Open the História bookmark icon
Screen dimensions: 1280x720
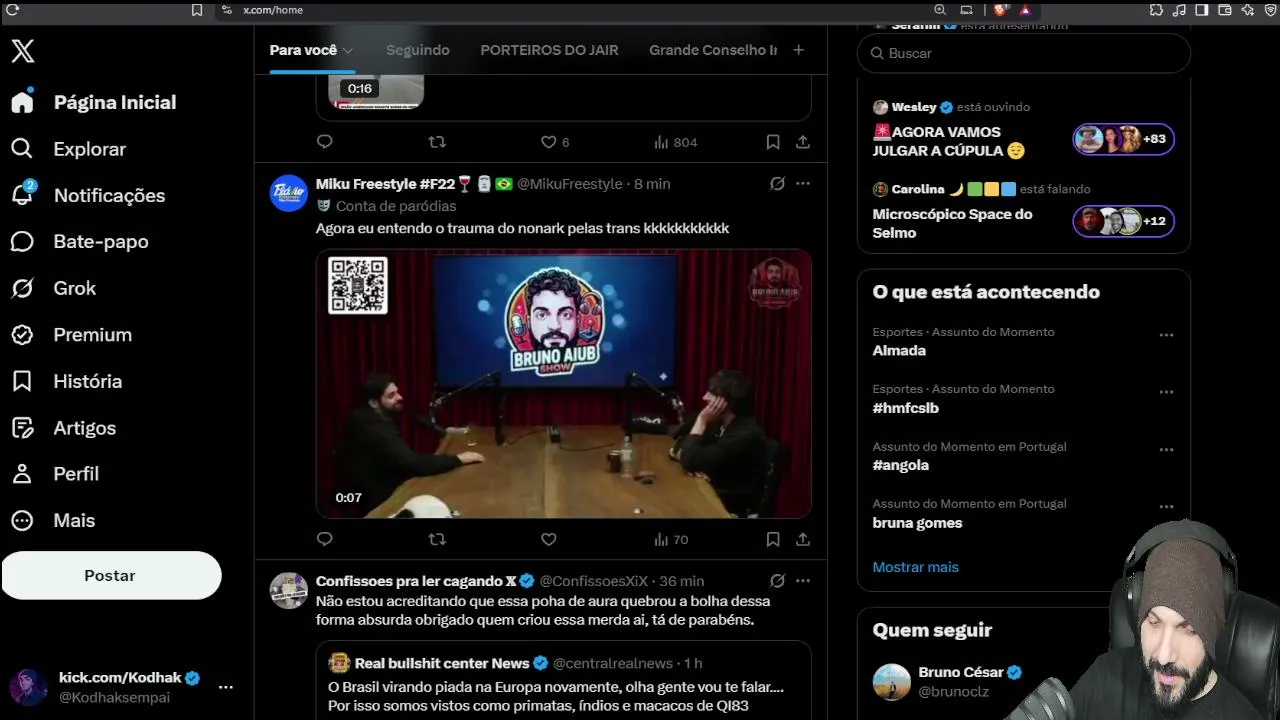pos(22,381)
